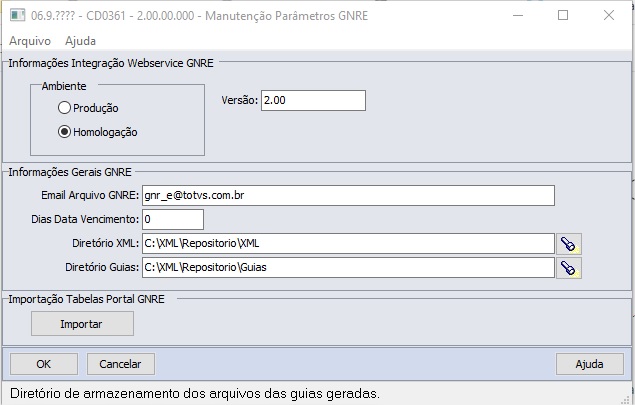Click the 'Informações Integração Webservice GNRE' label
The width and height of the screenshot is (635, 405).
(111, 63)
